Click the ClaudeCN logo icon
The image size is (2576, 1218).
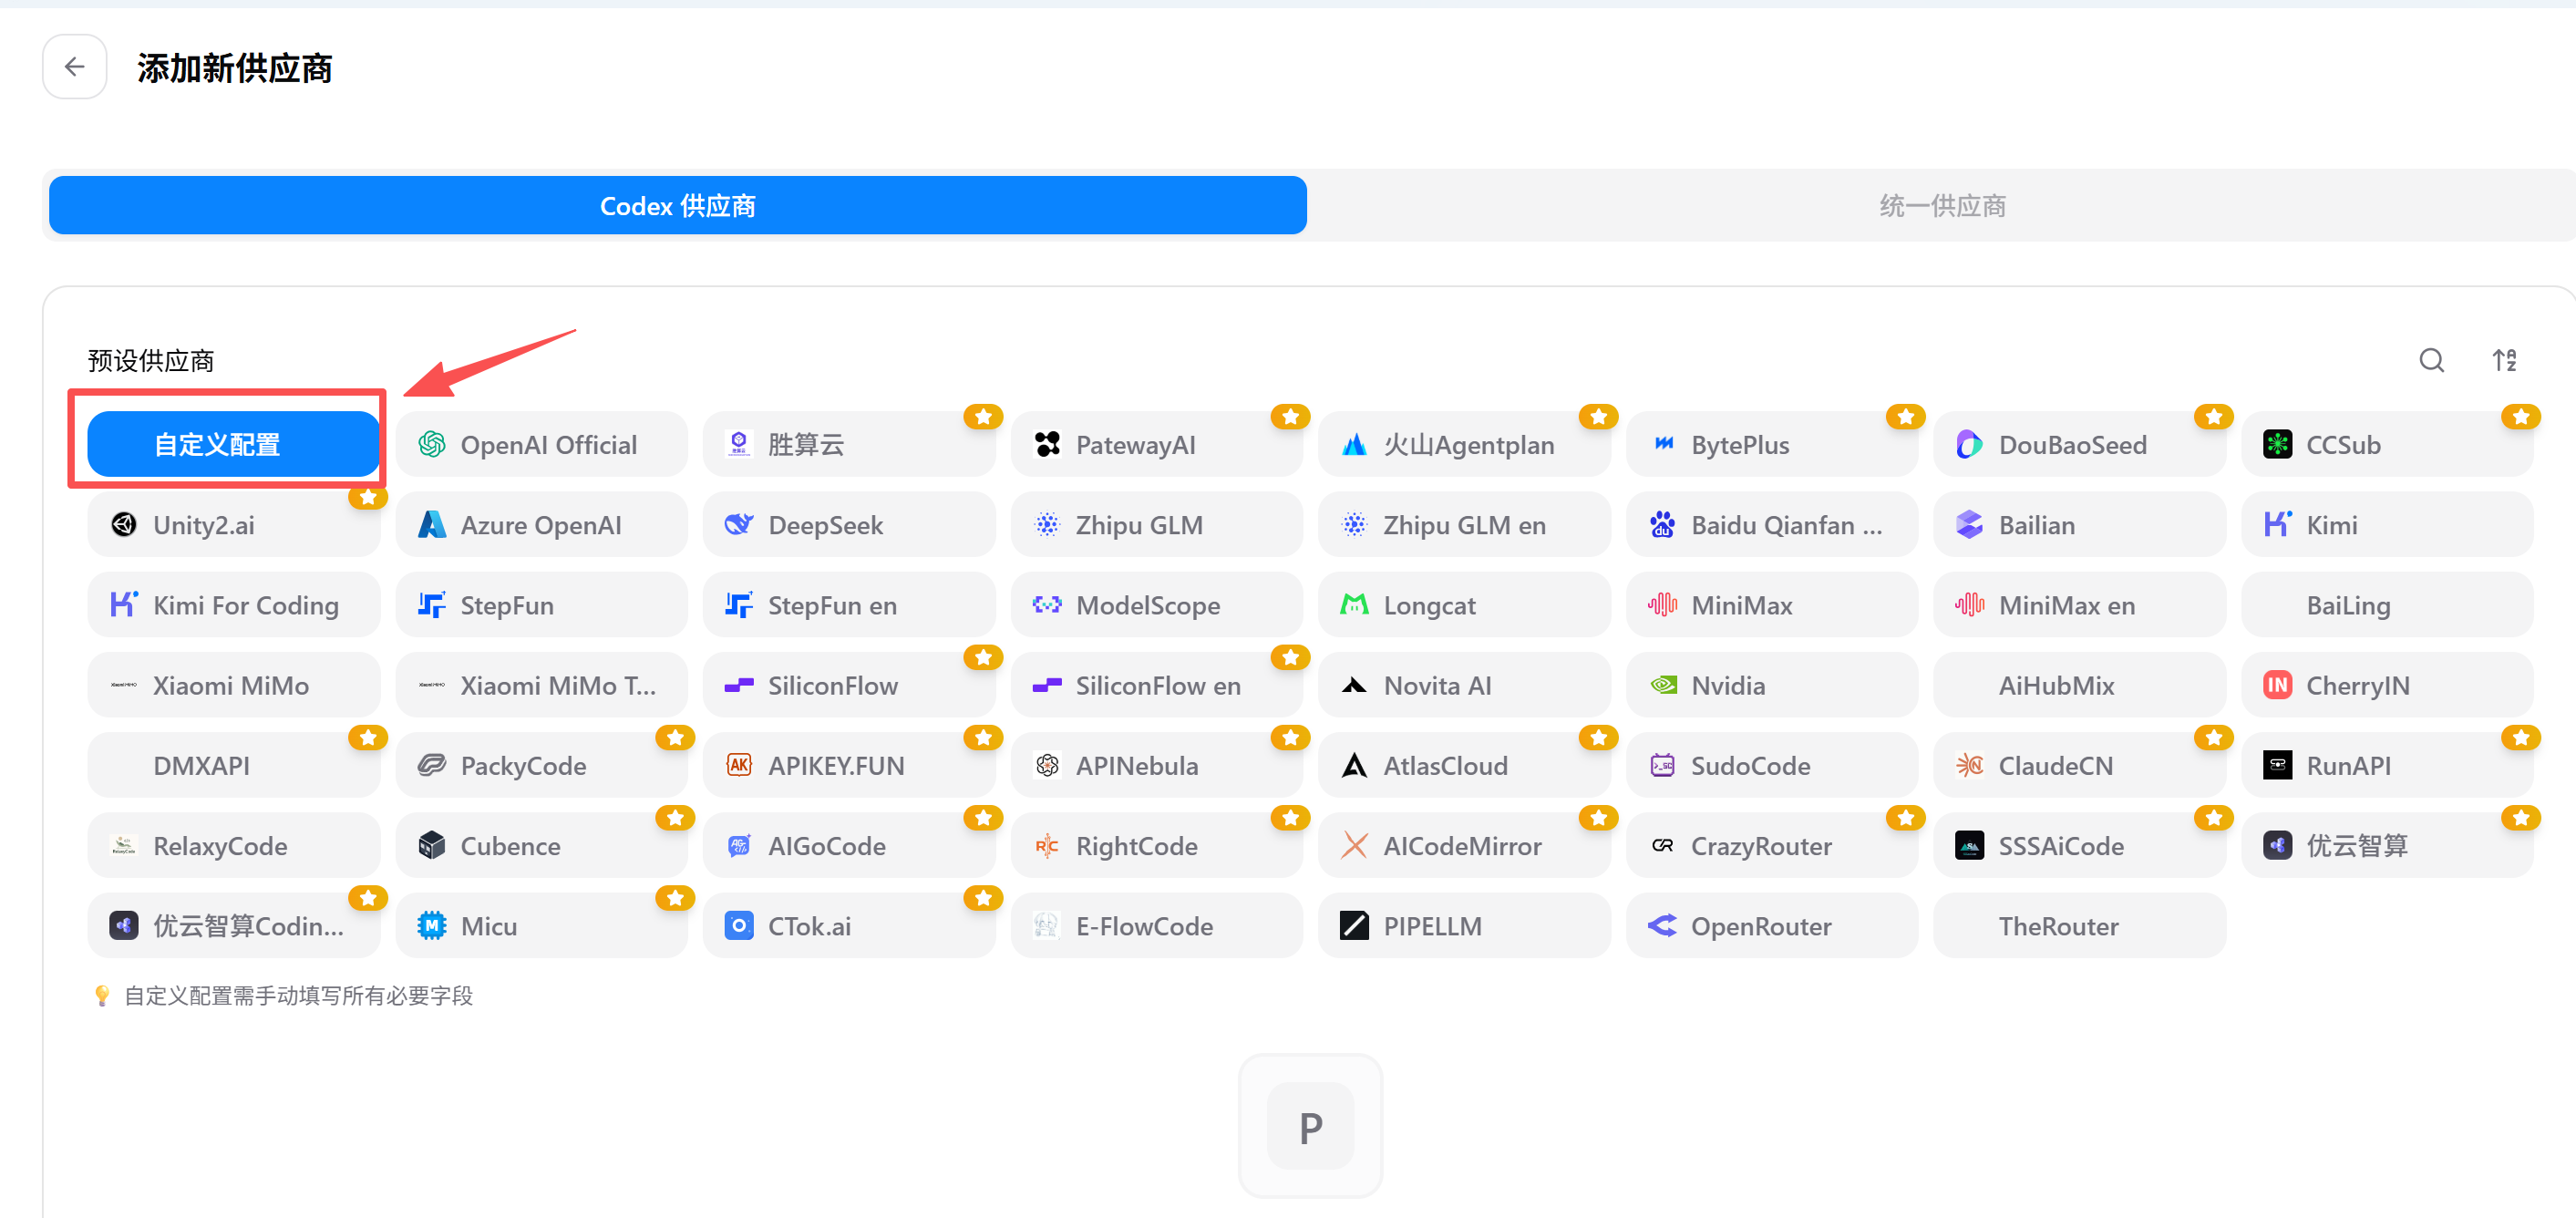coord(1969,765)
